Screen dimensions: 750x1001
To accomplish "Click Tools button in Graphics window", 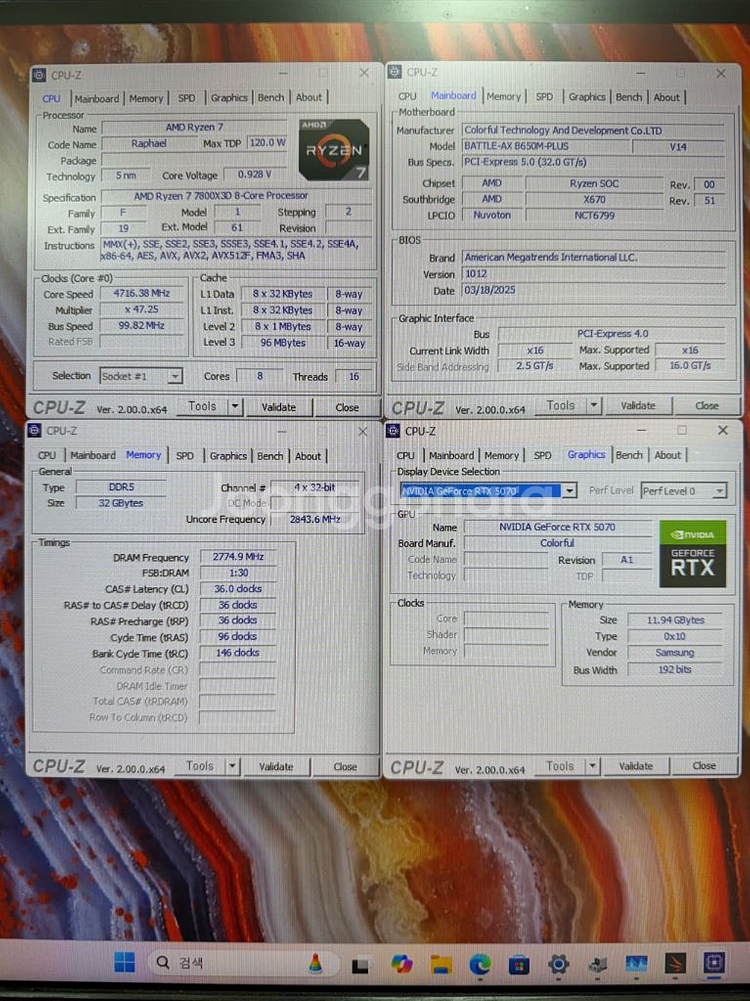I will pyautogui.click(x=560, y=765).
